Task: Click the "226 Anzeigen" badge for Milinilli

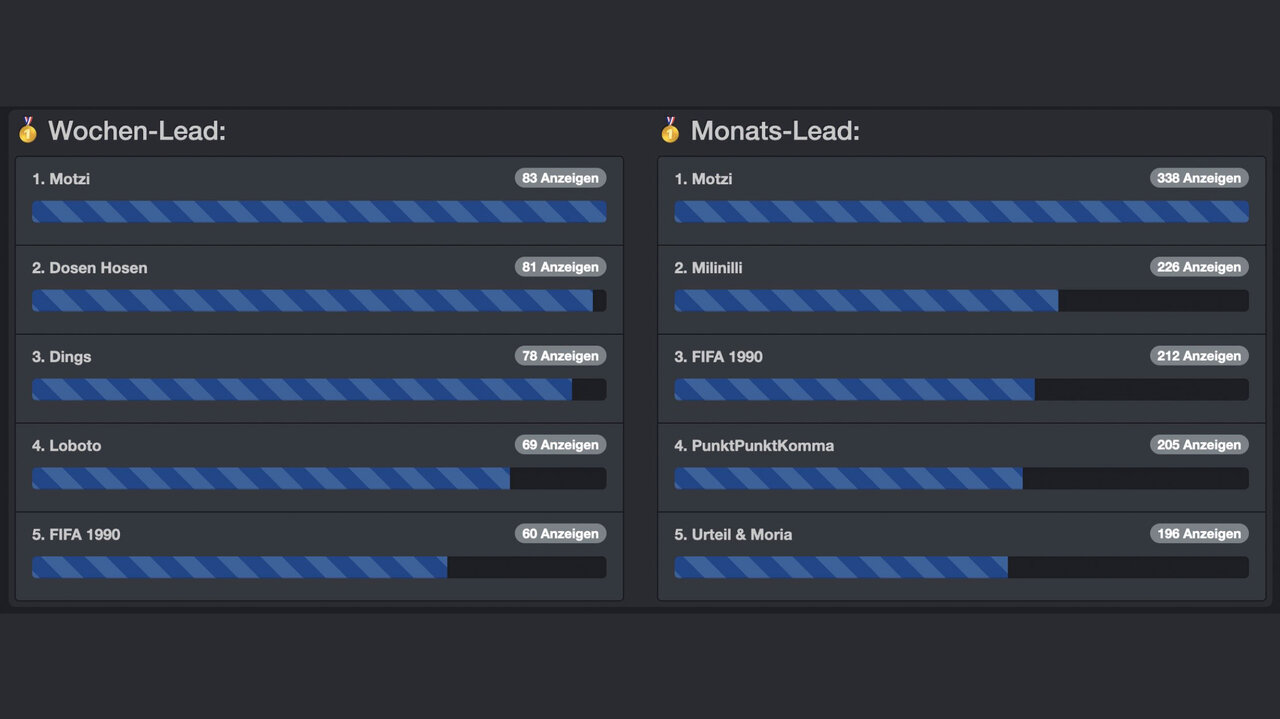Action: [x=1199, y=267]
